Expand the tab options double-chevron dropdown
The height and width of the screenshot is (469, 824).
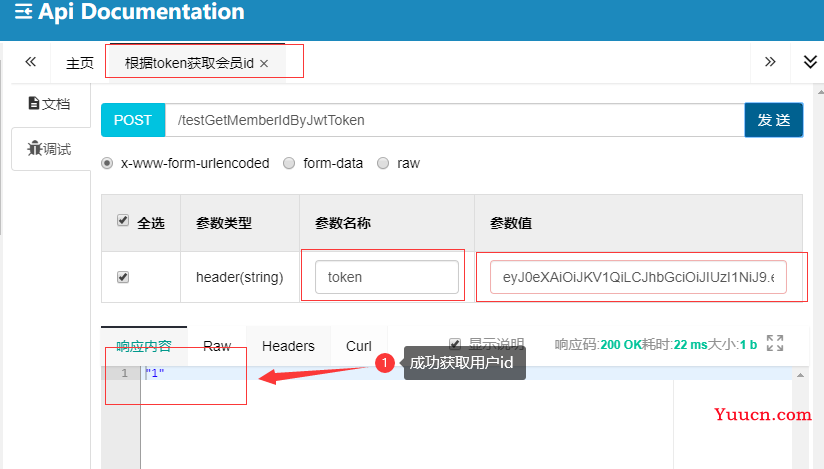click(810, 62)
